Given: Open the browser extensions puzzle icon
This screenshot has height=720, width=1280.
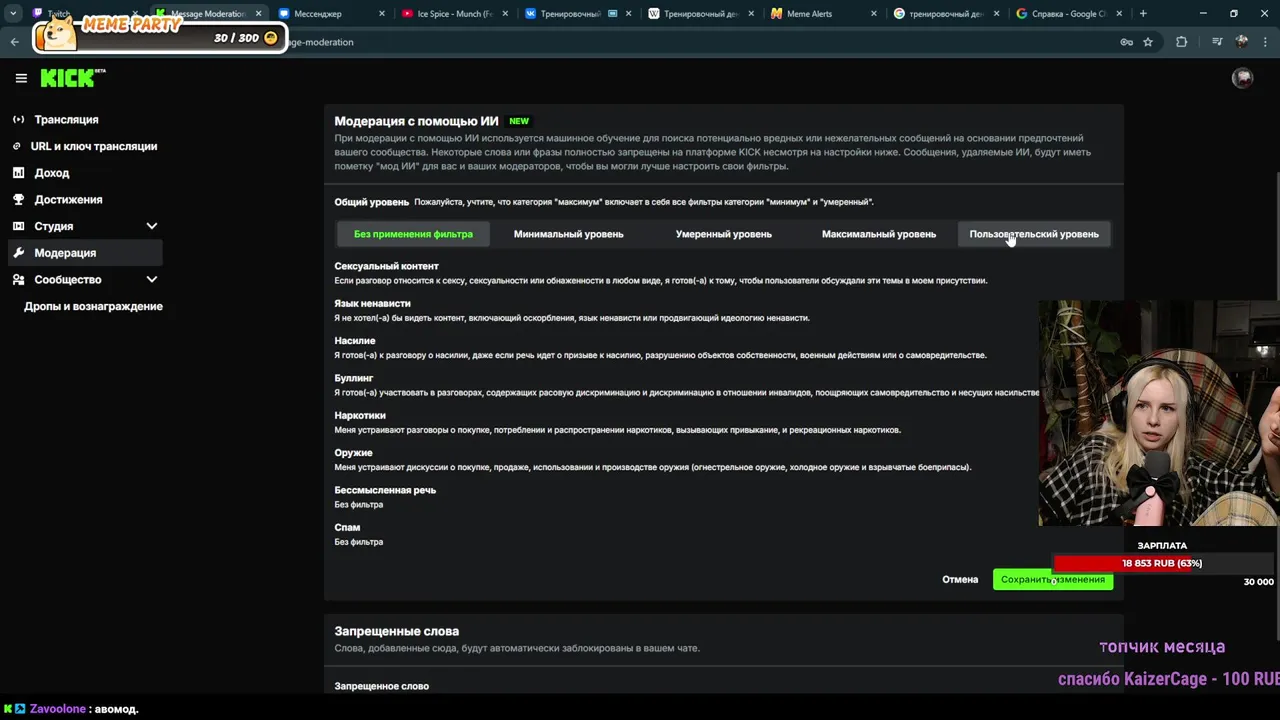Looking at the screenshot, I should [x=1182, y=42].
